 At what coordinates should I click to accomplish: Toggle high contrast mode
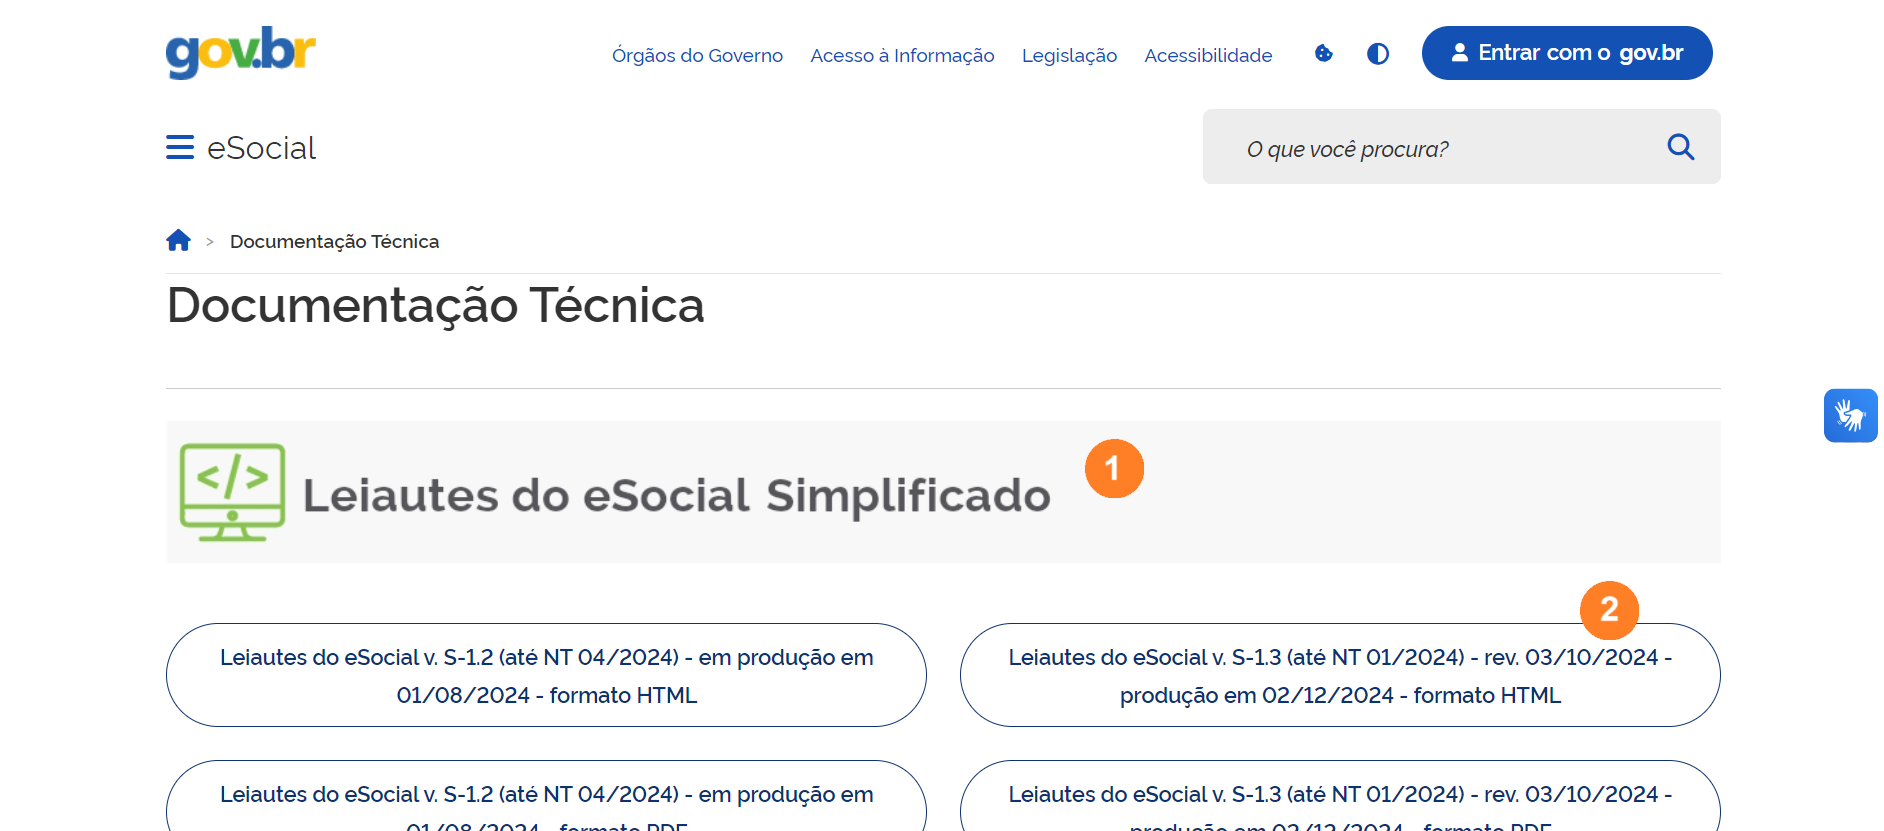click(x=1377, y=54)
